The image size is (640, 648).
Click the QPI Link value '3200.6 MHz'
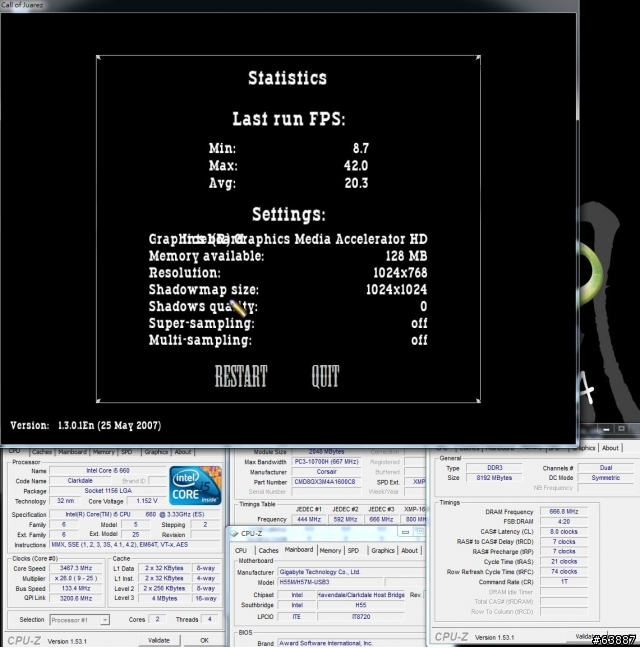(x=76, y=598)
